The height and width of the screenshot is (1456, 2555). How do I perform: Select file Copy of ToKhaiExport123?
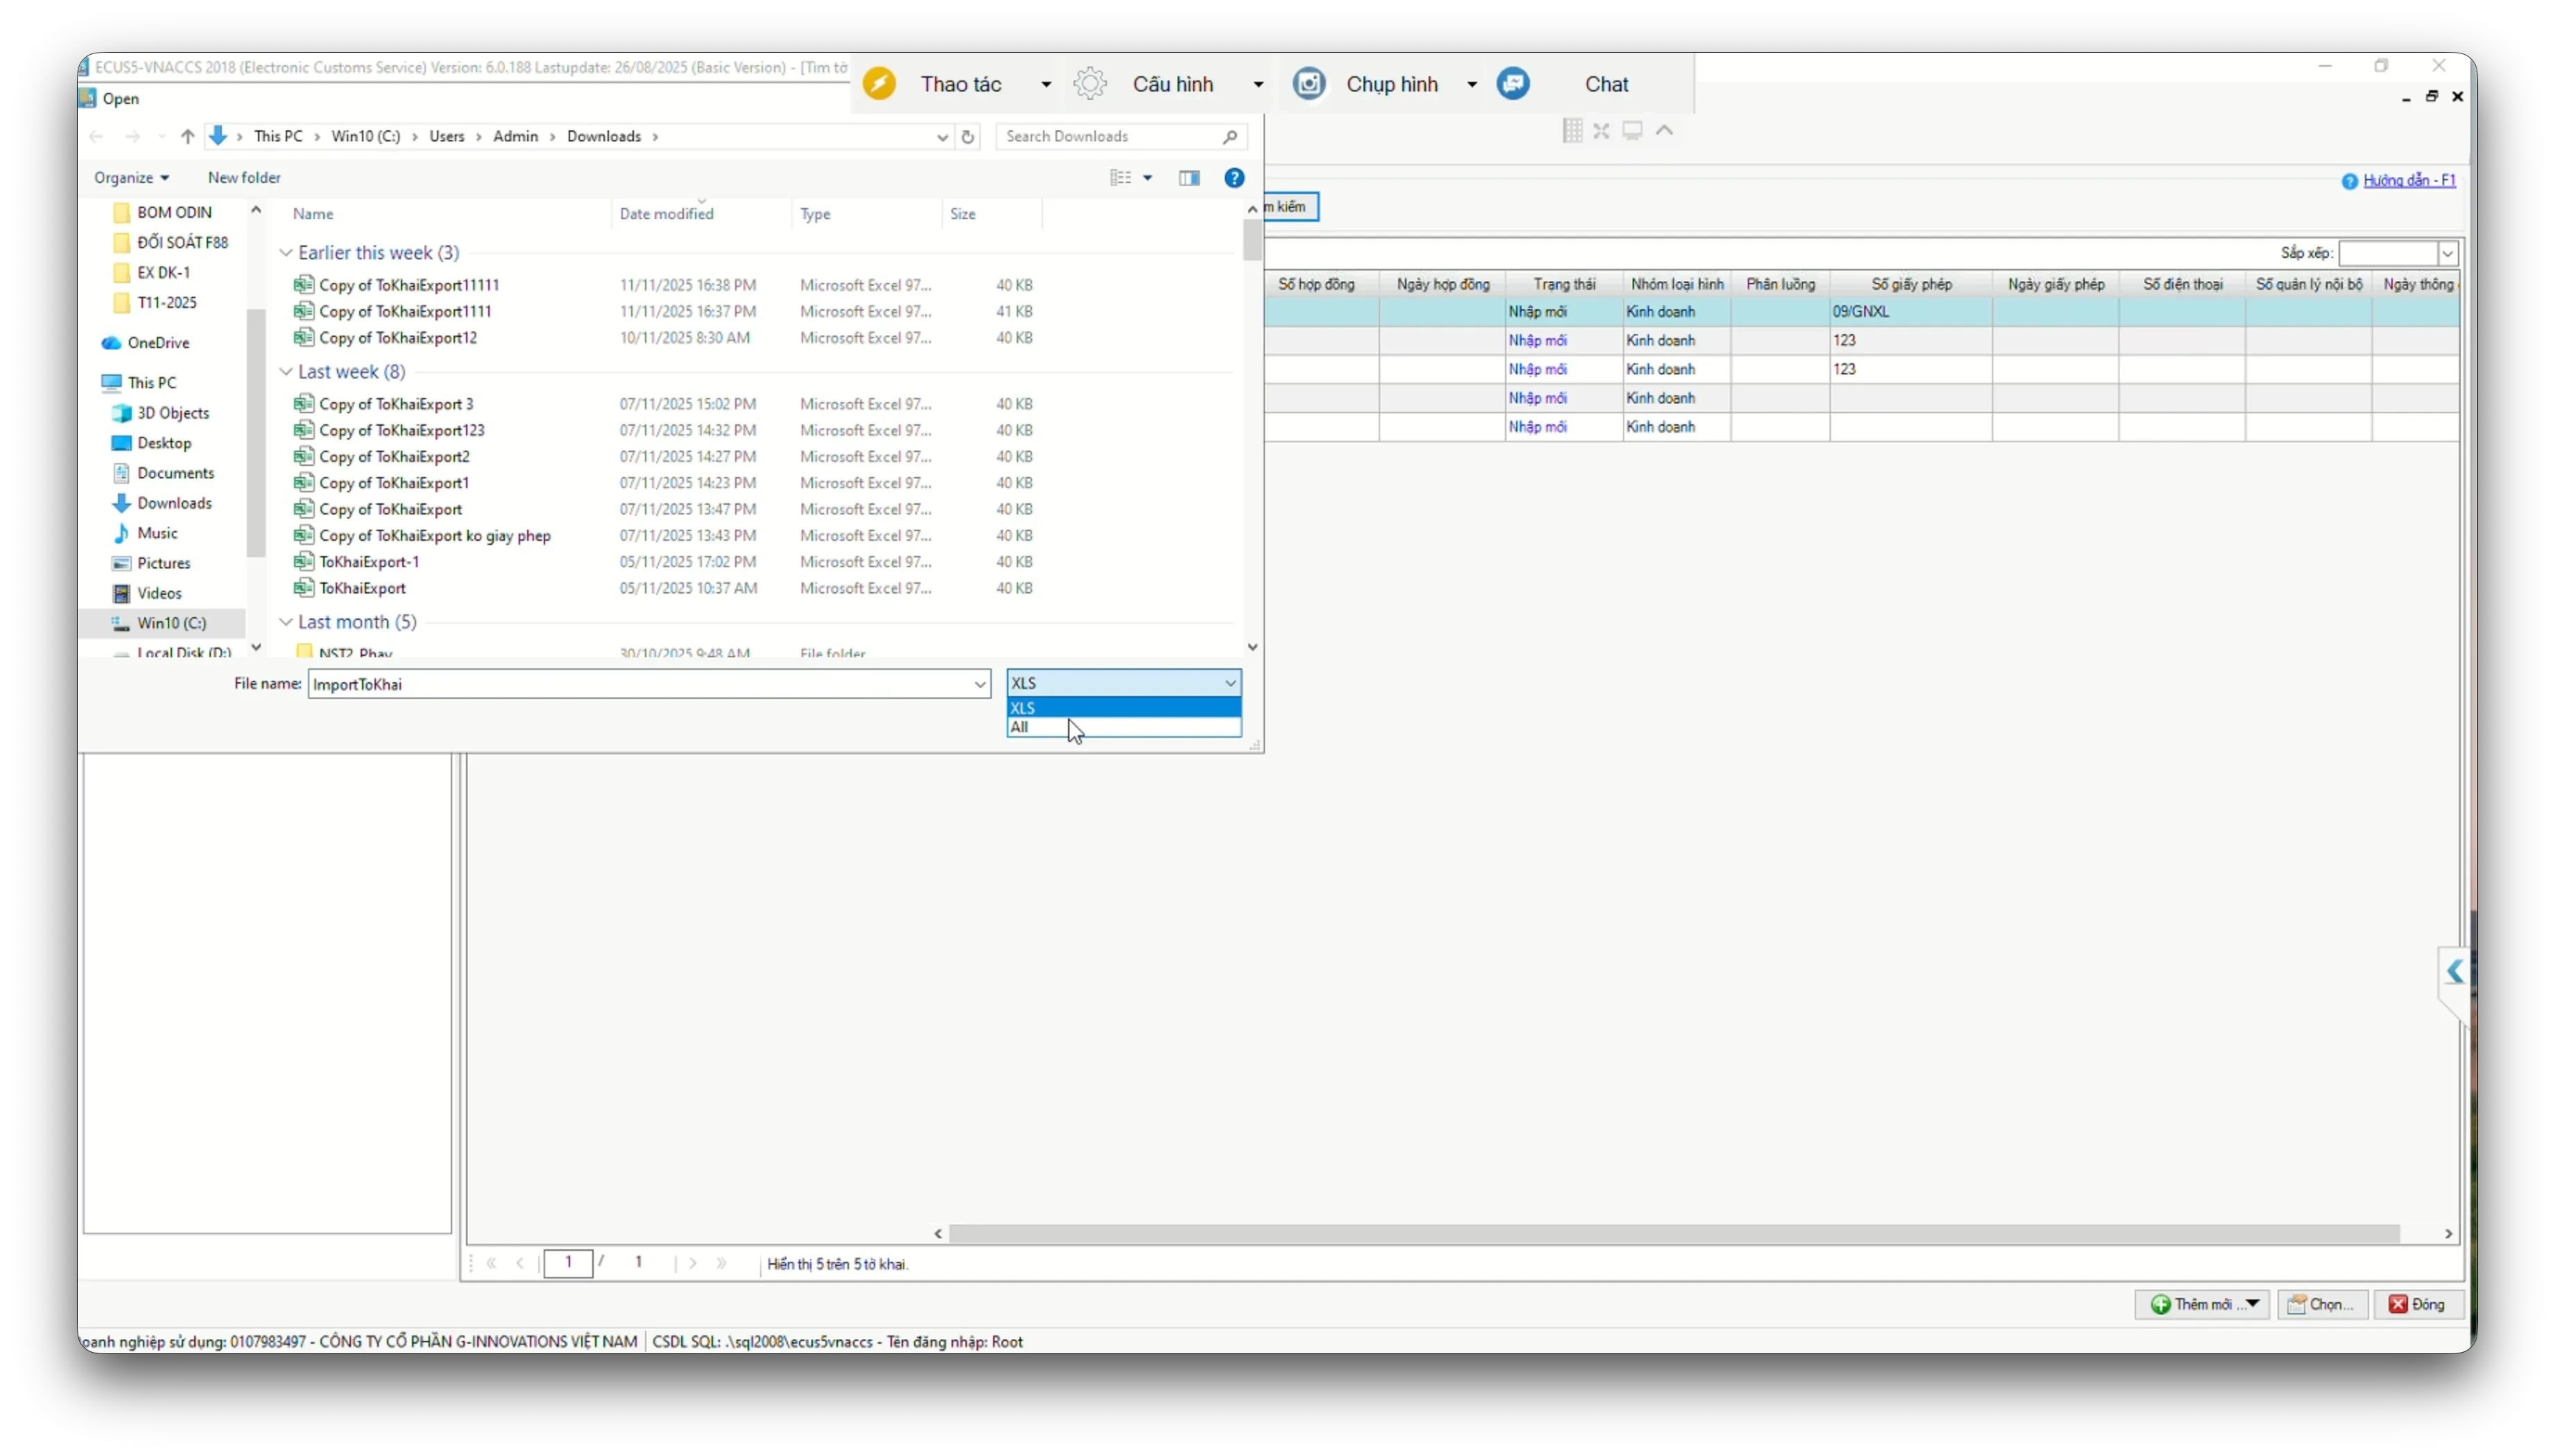pos(401,430)
